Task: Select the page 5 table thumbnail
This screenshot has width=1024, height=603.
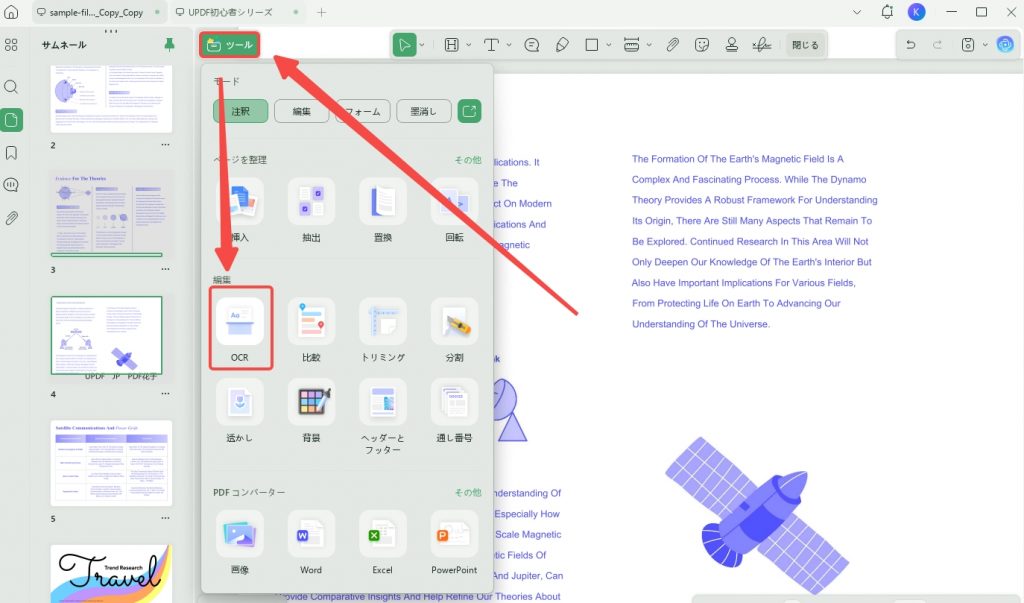Action: tap(111, 463)
